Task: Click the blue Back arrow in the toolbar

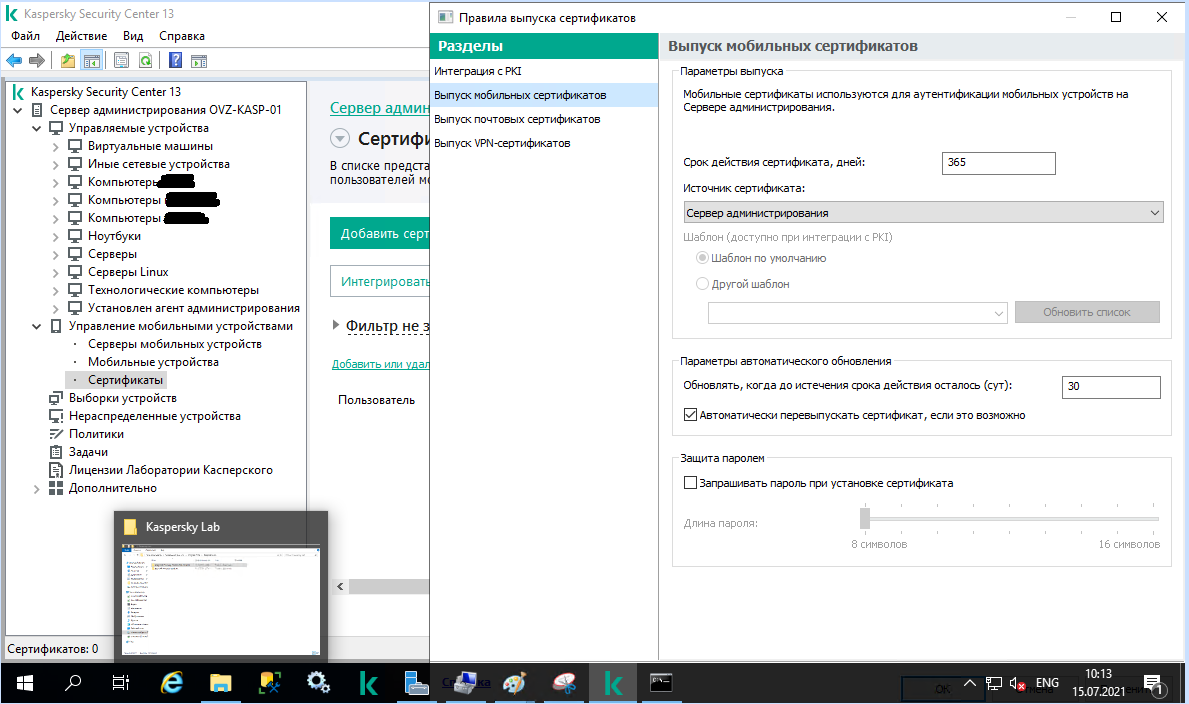Action: [x=14, y=61]
